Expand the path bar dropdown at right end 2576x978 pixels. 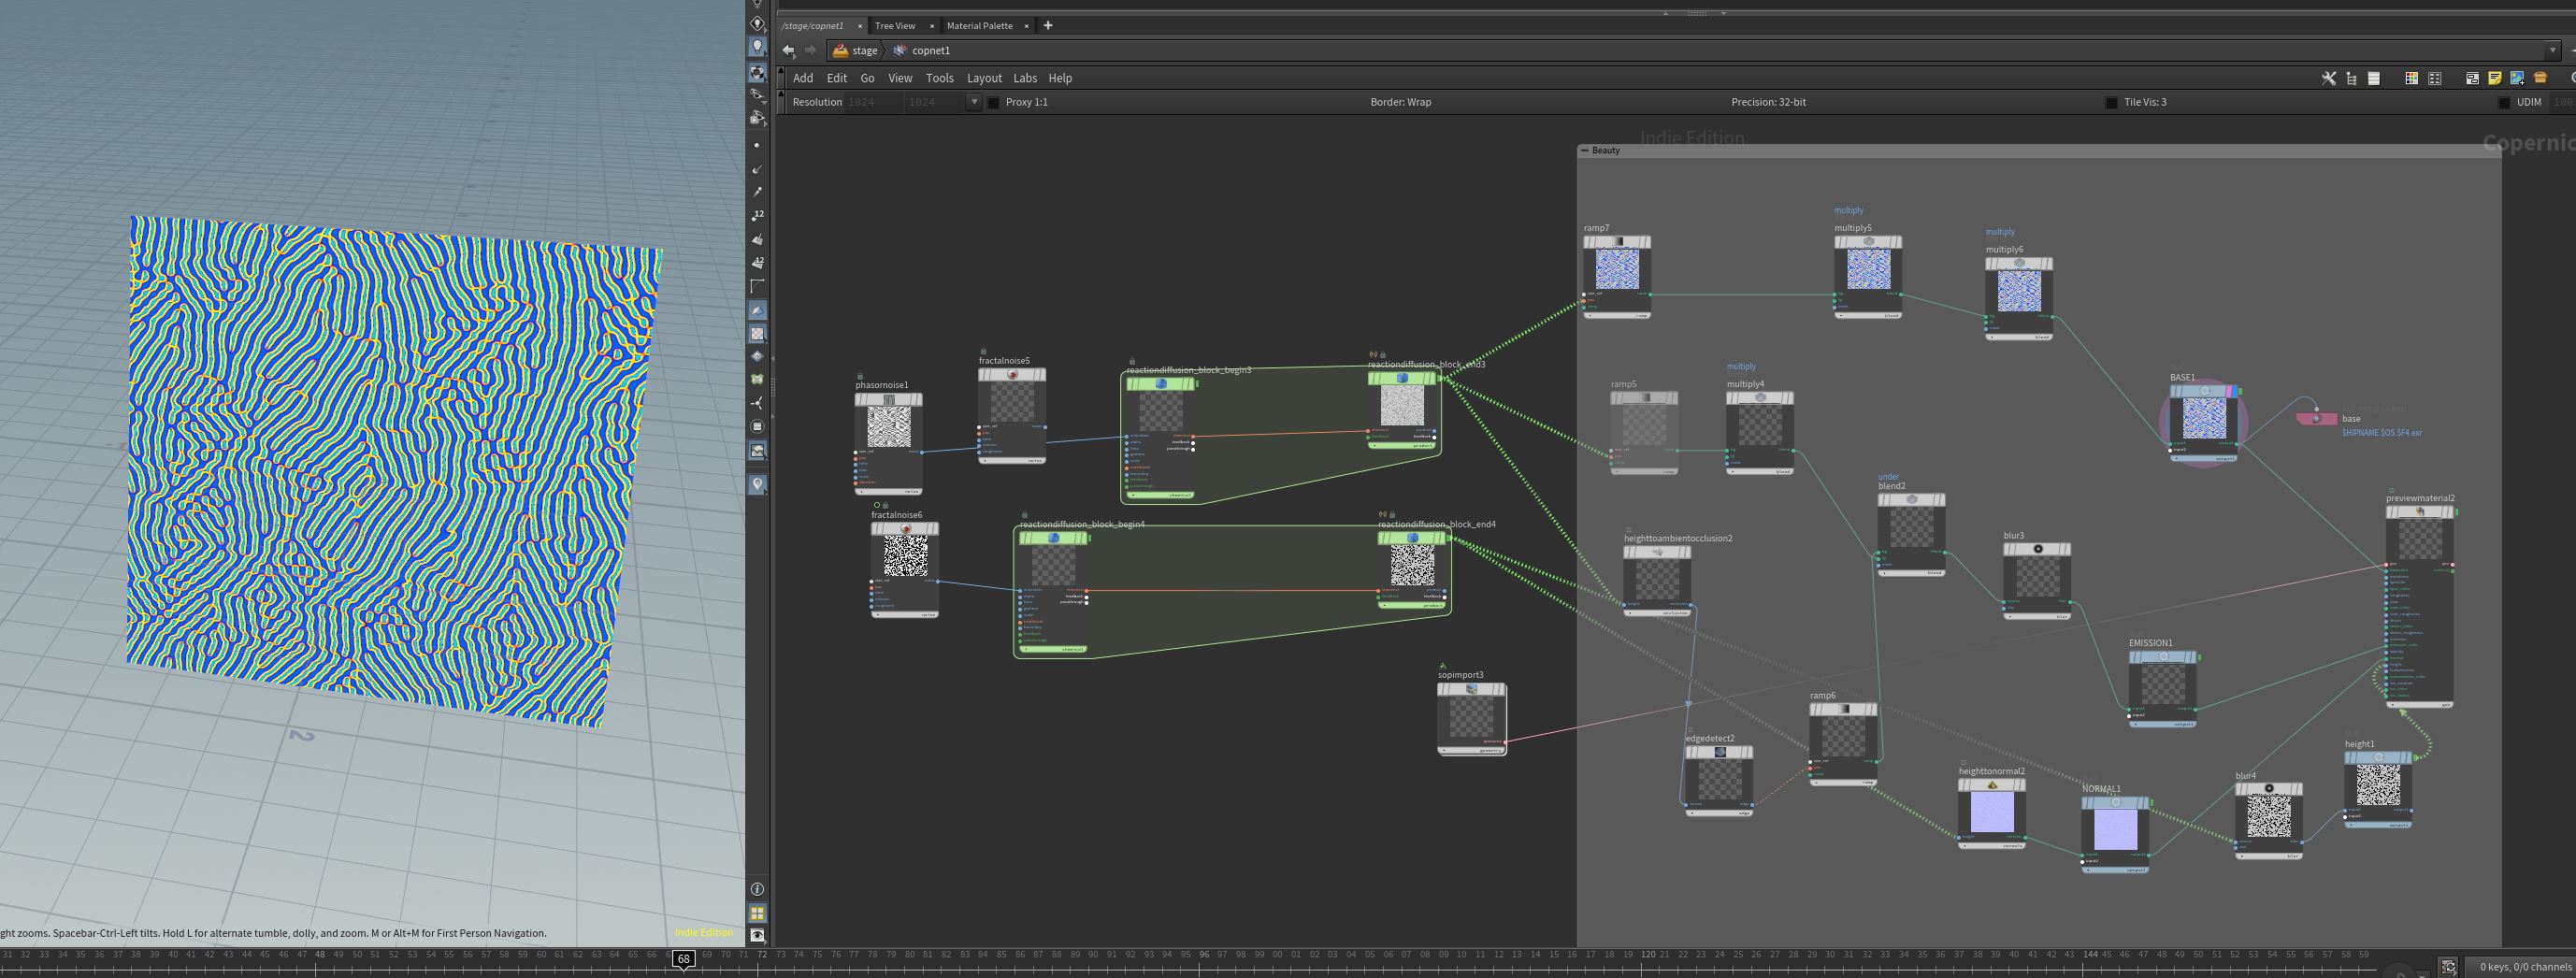[x=2553, y=50]
